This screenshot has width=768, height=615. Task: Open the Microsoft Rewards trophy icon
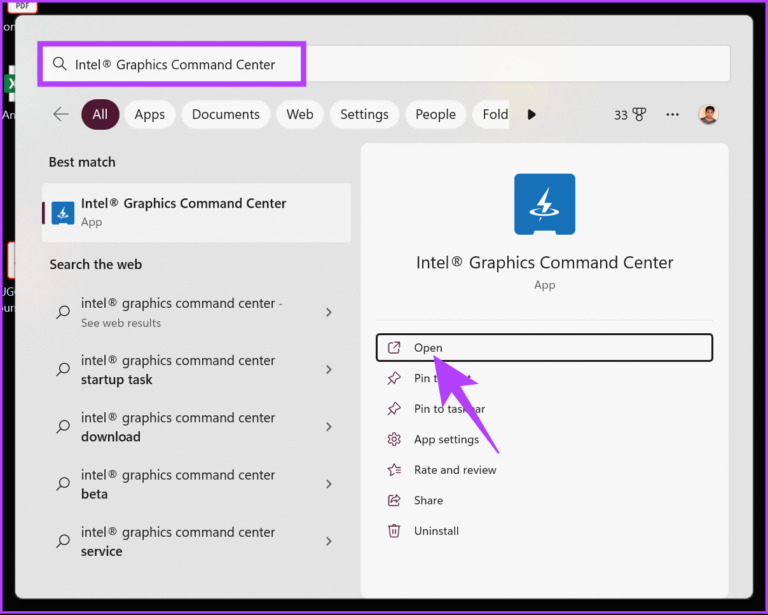639,115
